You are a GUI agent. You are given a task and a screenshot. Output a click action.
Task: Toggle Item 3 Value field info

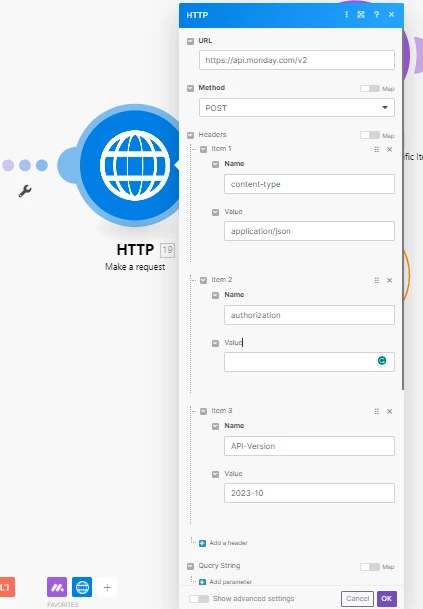(216, 474)
